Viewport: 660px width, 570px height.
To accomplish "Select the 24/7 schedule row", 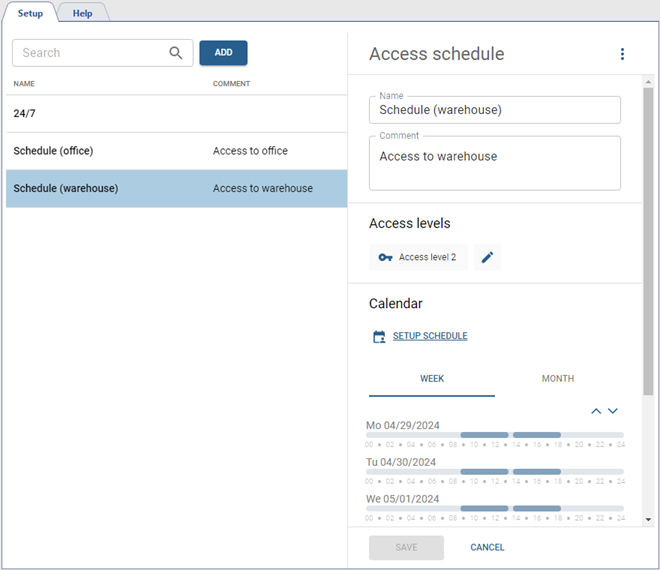I will 176,114.
